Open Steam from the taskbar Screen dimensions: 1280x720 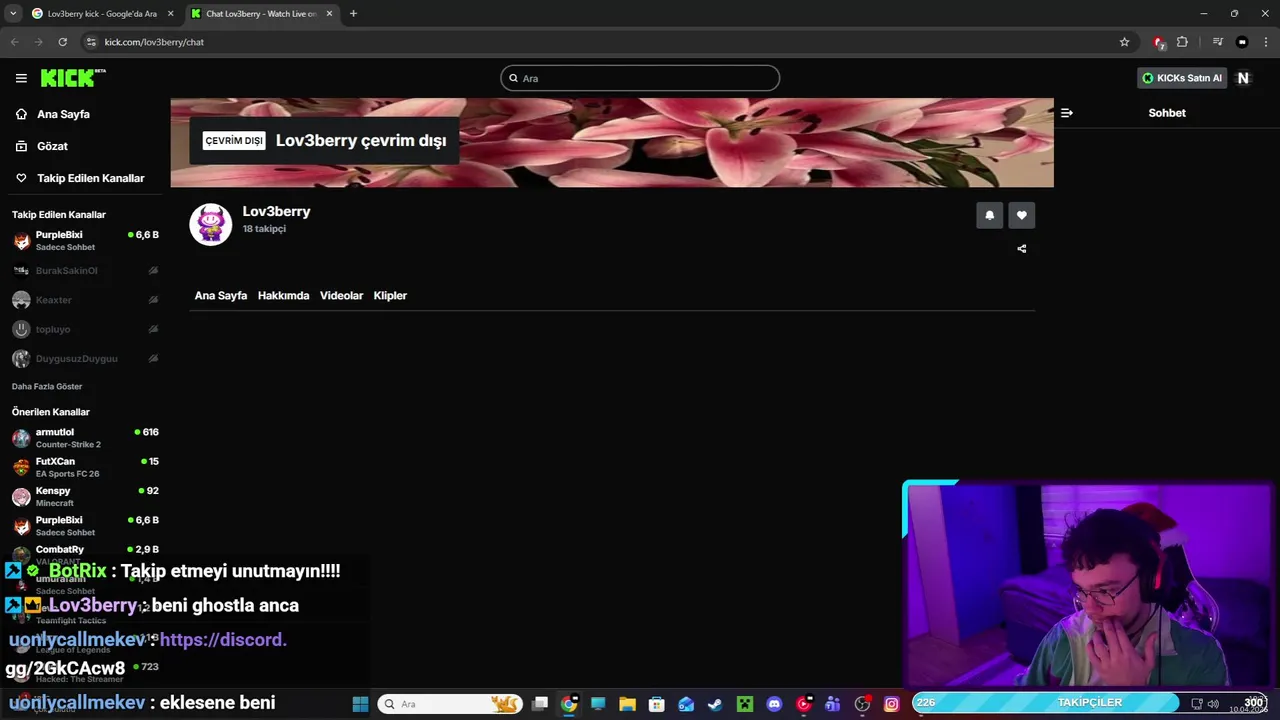click(715, 704)
